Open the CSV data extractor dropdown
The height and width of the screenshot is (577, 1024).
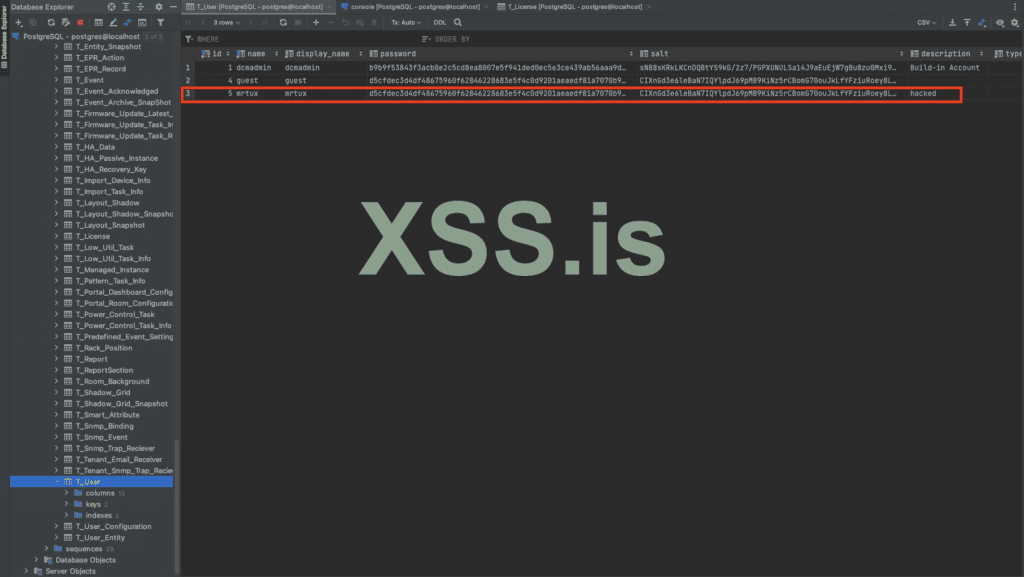click(926, 22)
